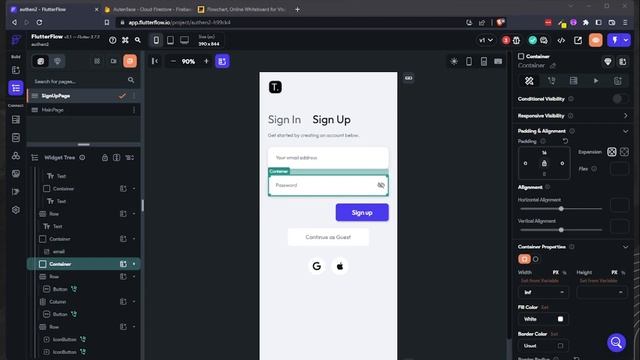Open a new browser tab
Screen dimensions: 640x360
click(x=298, y=9)
